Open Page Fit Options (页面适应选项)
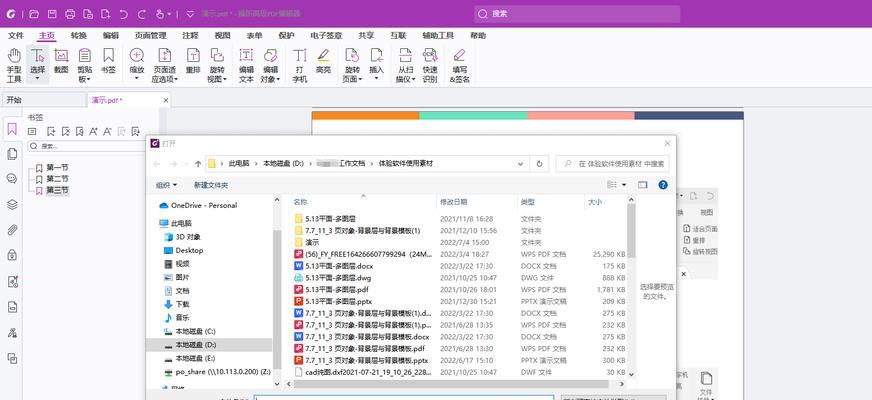This screenshot has width=872, height=400. pyautogui.click(x=165, y=65)
